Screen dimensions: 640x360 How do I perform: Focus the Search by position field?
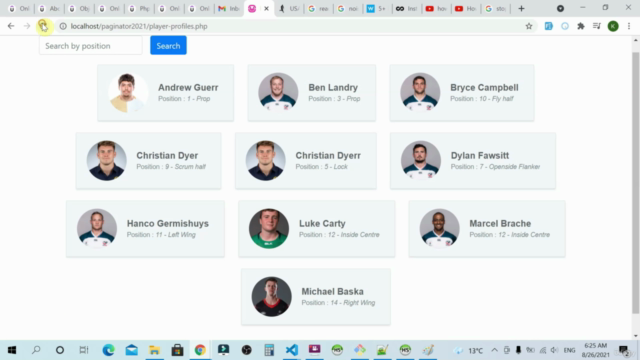91,46
